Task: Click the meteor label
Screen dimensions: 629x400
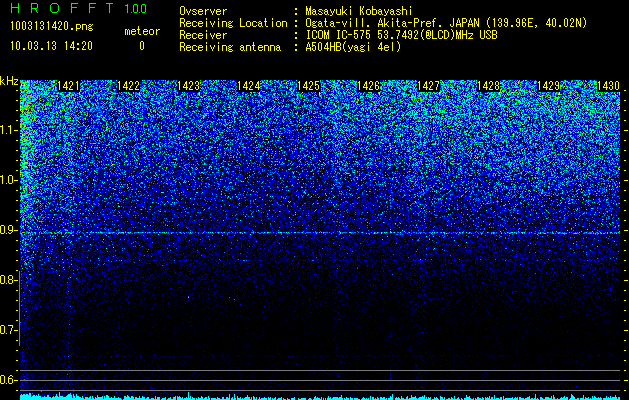Action: 142,31
